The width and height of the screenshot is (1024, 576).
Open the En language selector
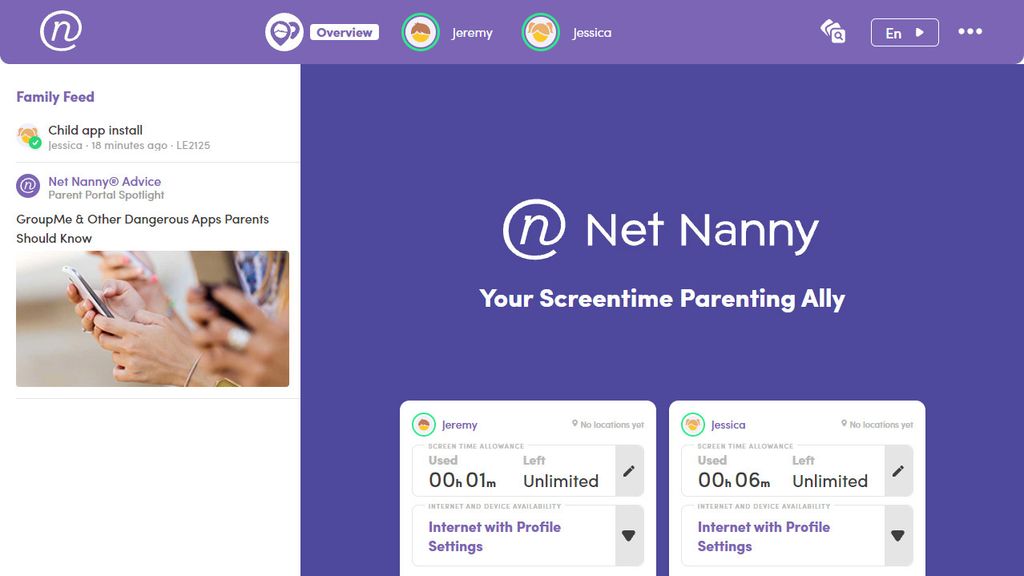(x=903, y=32)
